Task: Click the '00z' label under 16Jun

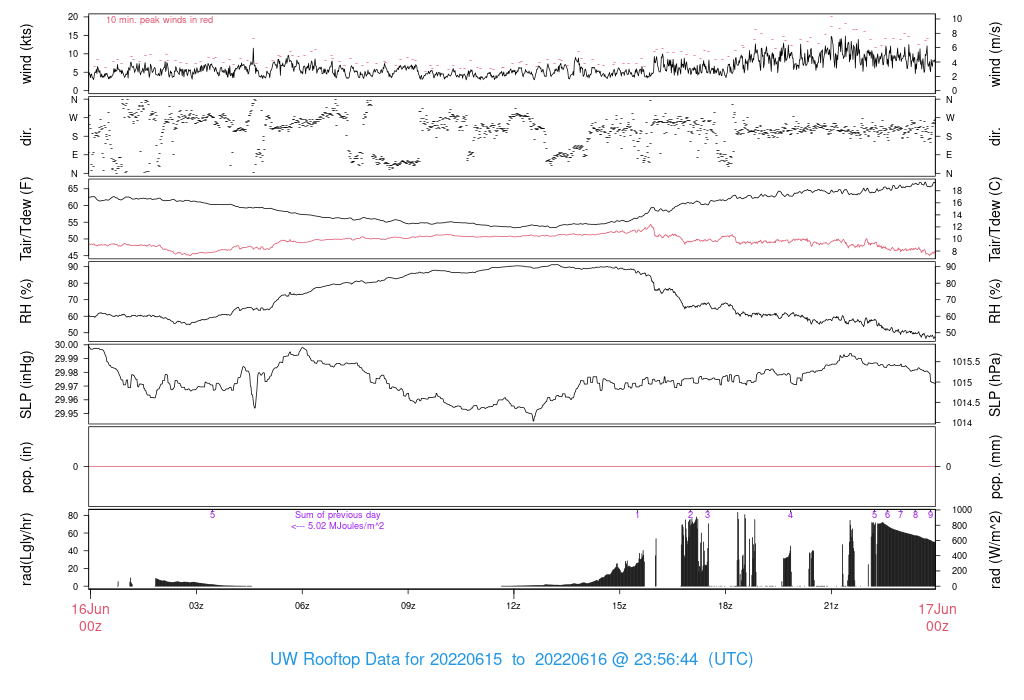Action: 90,626
